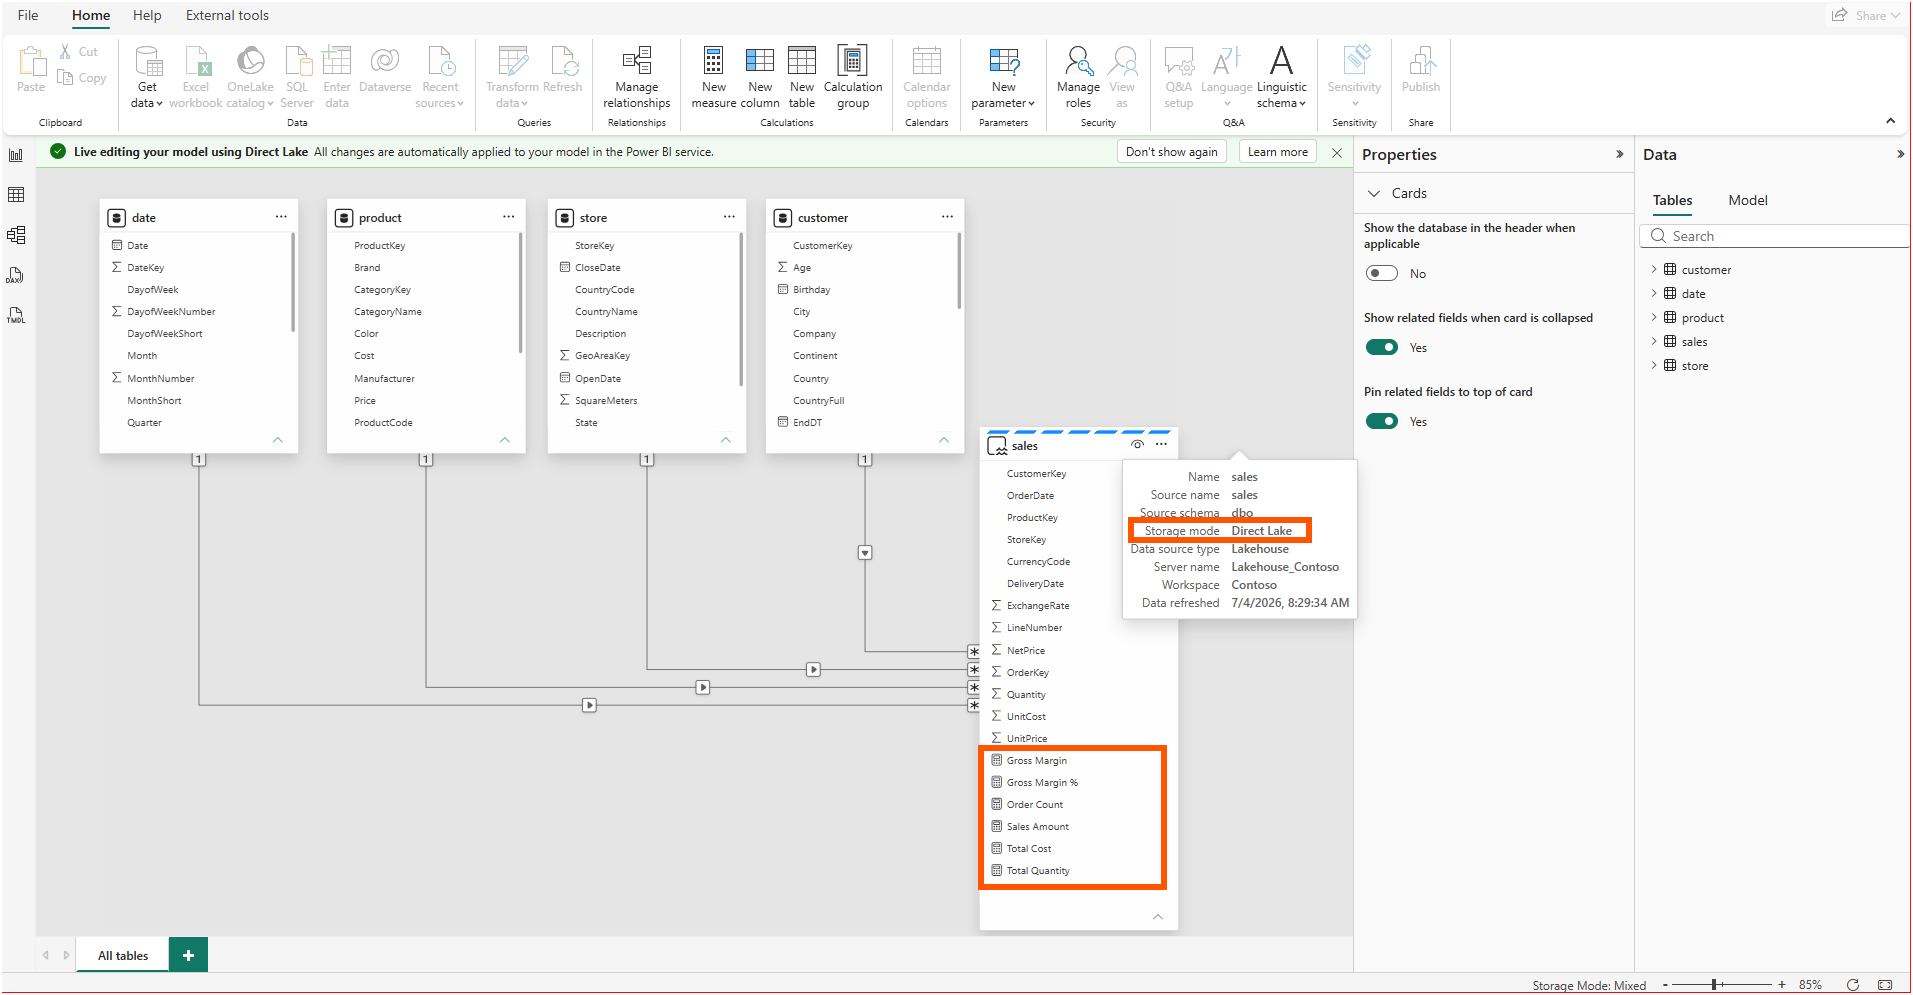1913x995 pixels.
Task: Open the Help ribbon tab
Action: tap(147, 15)
